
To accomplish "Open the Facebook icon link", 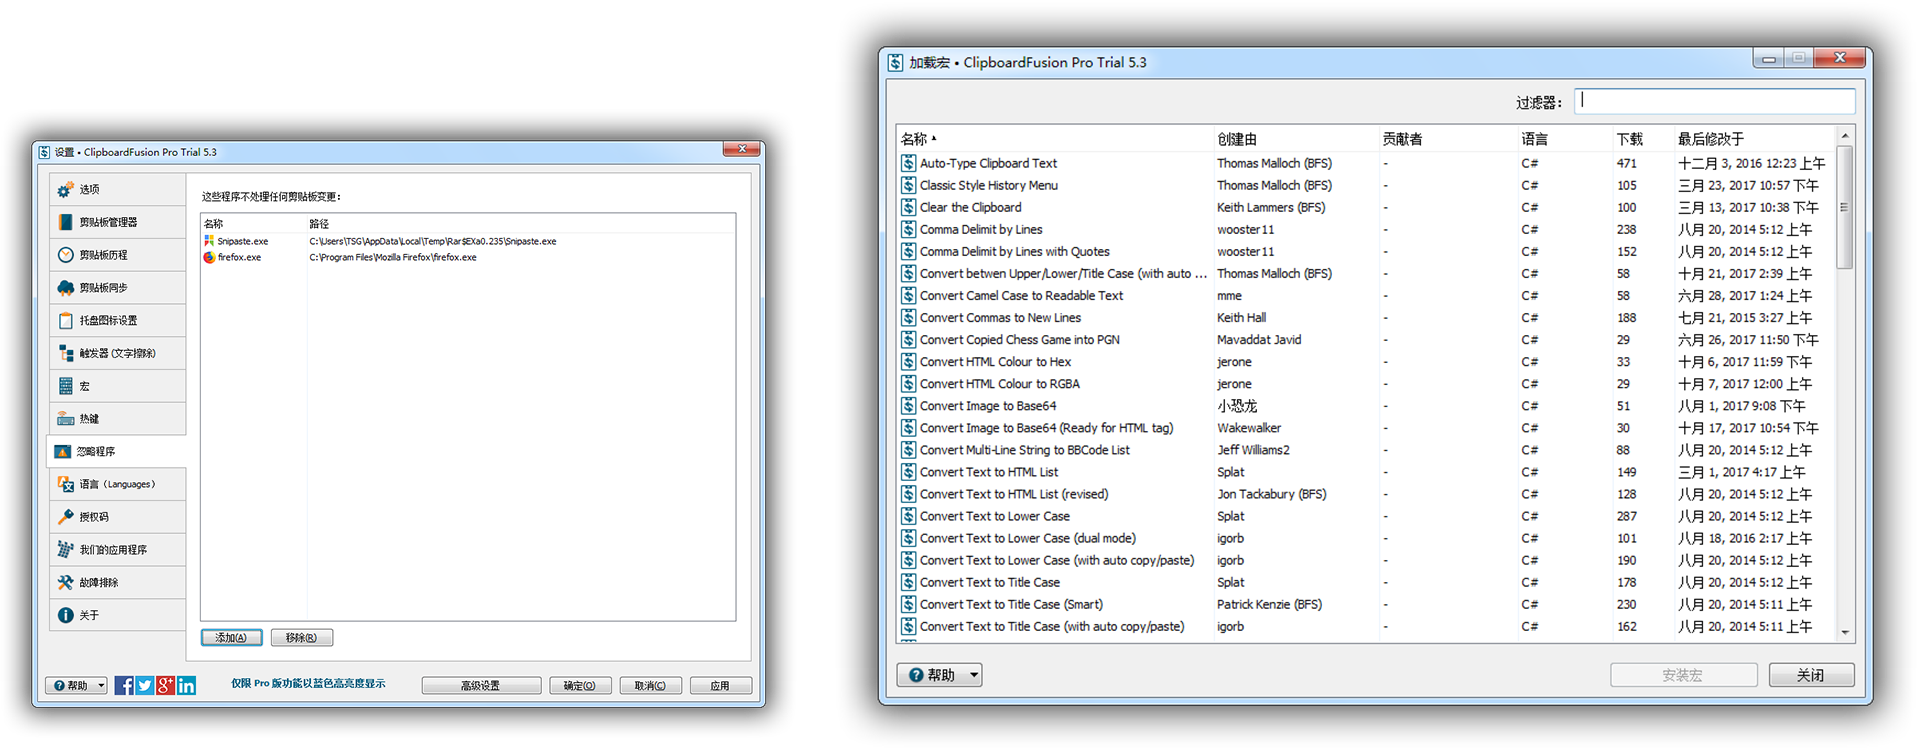I will (124, 685).
